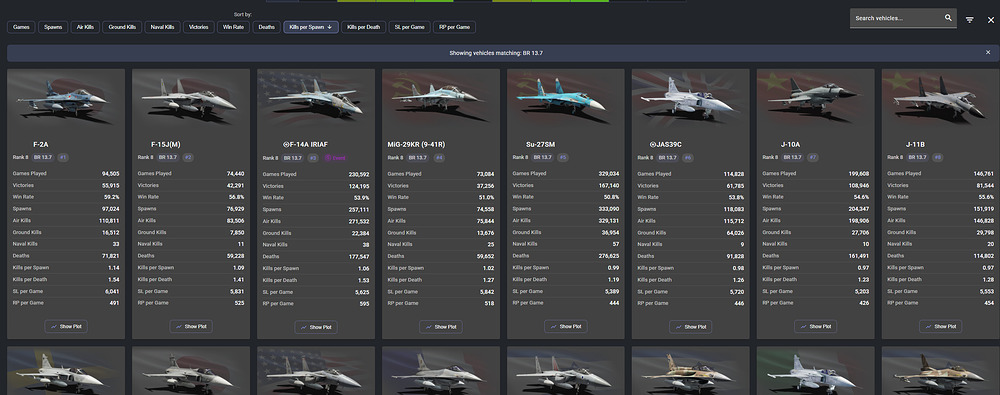The height and width of the screenshot is (395, 1000).
Task: Click the #8 badge on J-11B
Action: [x=937, y=157]
